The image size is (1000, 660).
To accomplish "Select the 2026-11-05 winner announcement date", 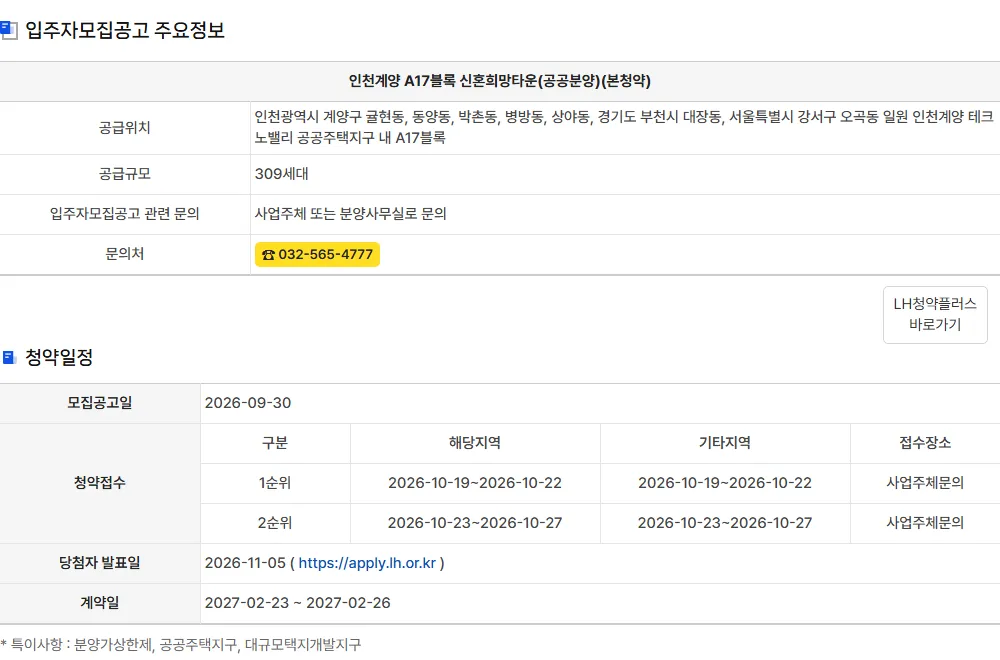I will (245, 563).
